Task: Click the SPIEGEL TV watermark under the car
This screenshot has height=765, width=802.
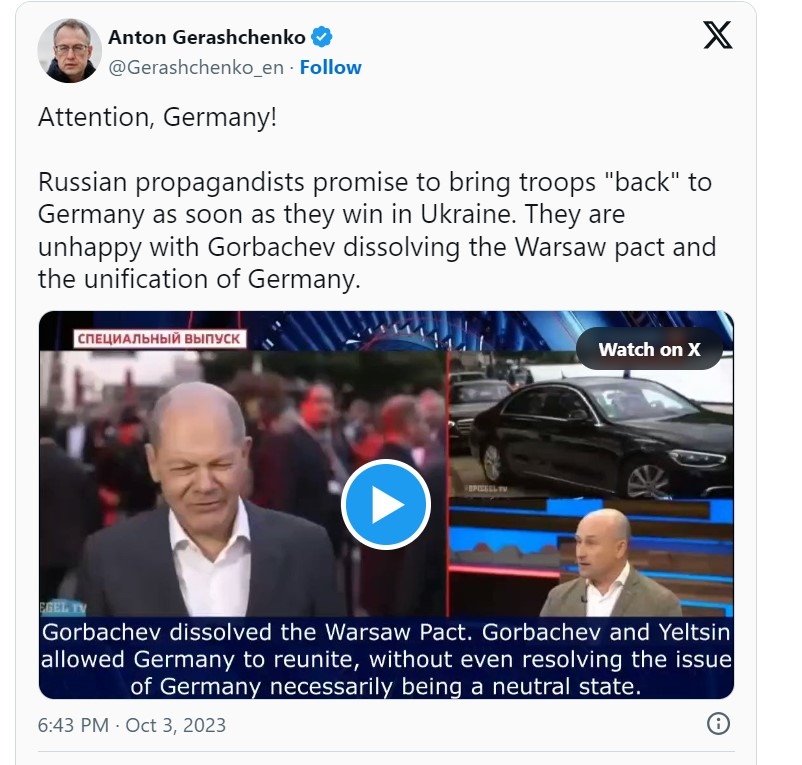Action: click(487, 489)
